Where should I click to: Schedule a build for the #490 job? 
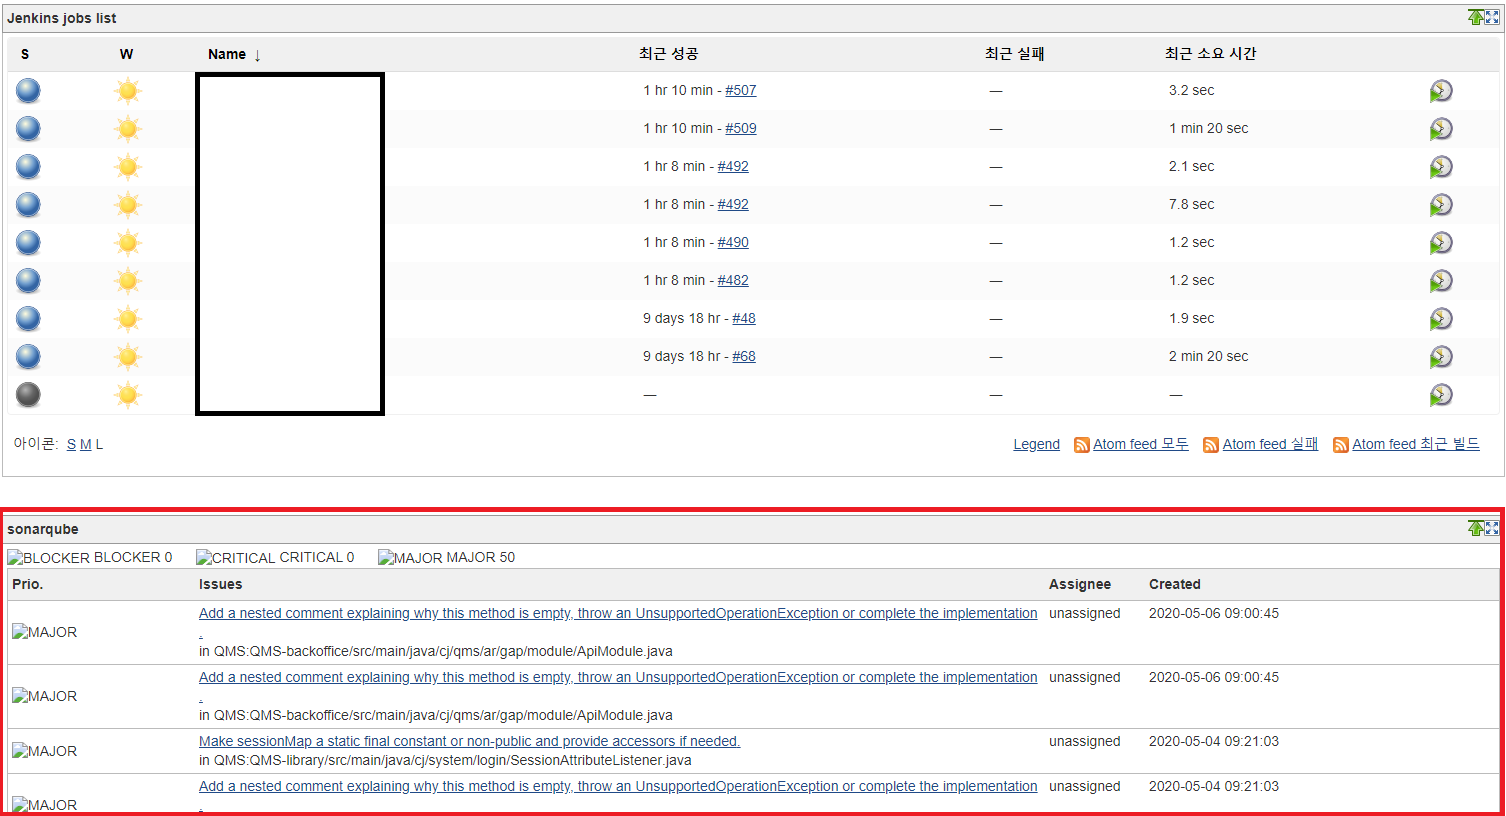1440,243
